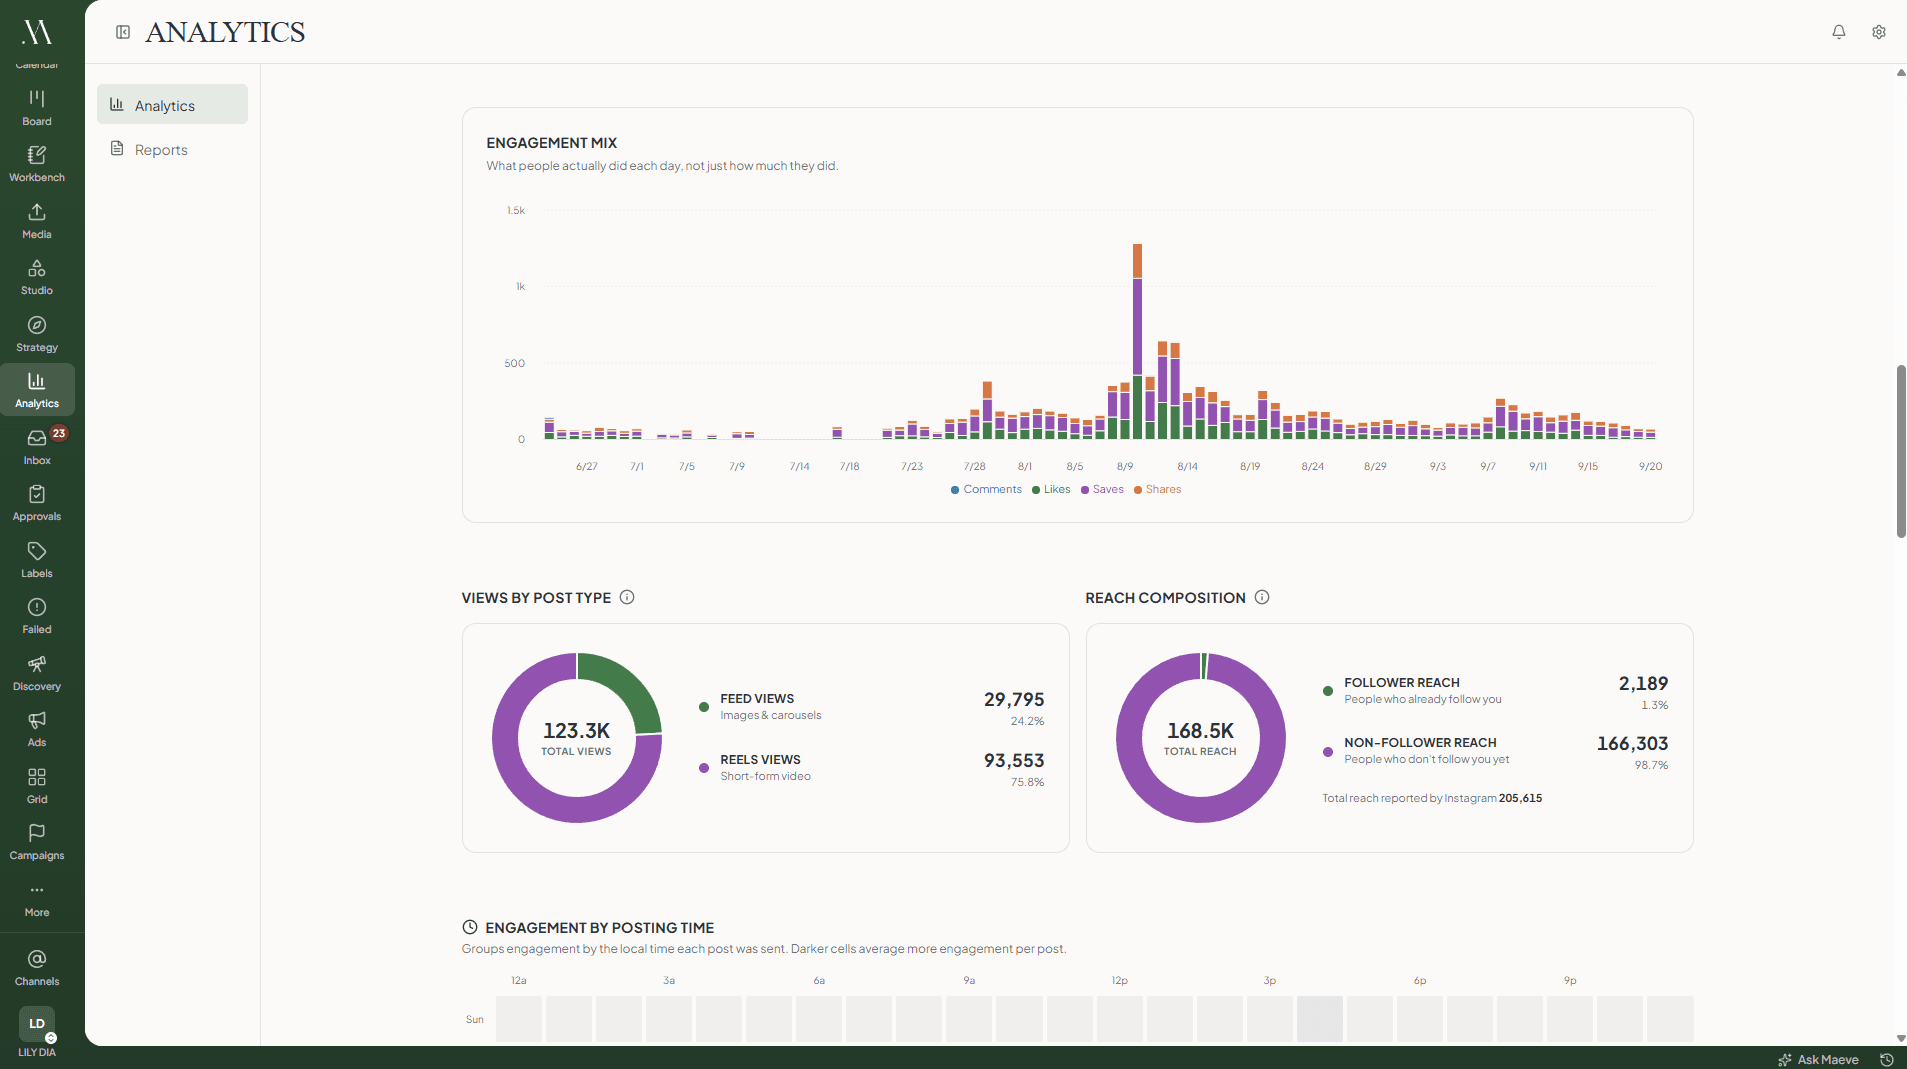Click the Reach Composition donut chart
1907x1069 pixels.
pos(1200,738)
